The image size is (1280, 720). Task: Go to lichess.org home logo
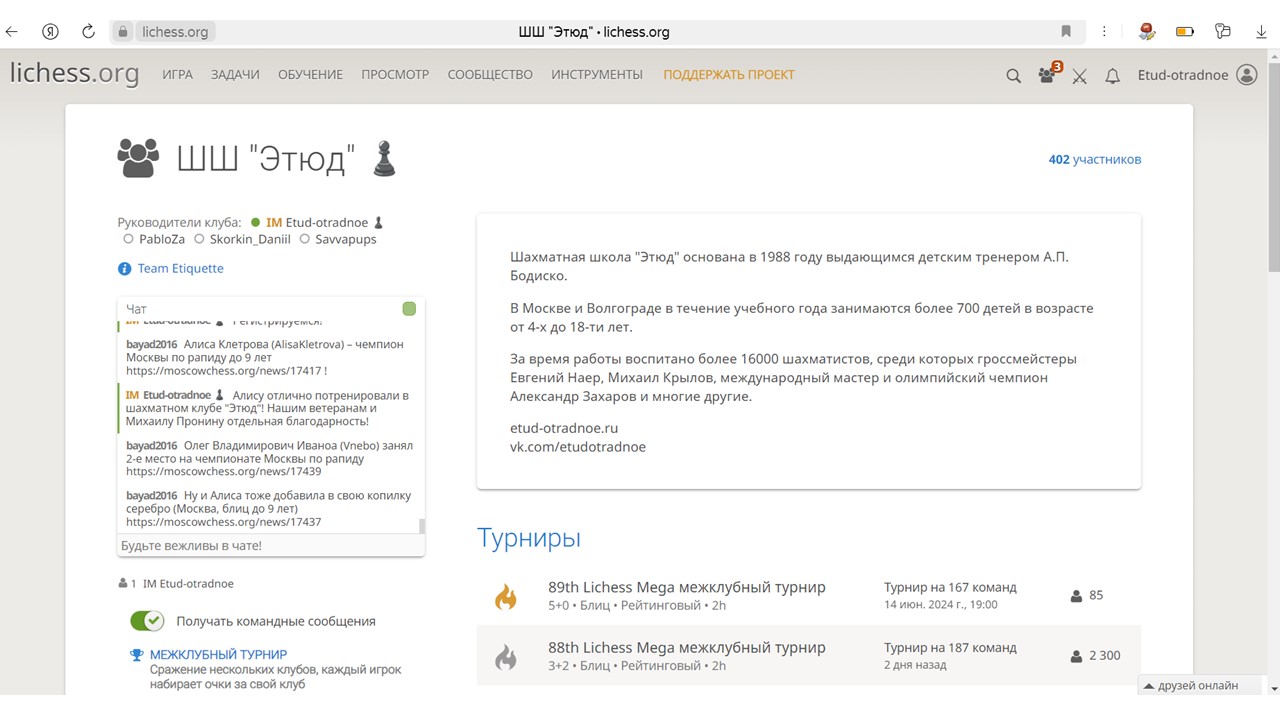click(x=74, y=74)
